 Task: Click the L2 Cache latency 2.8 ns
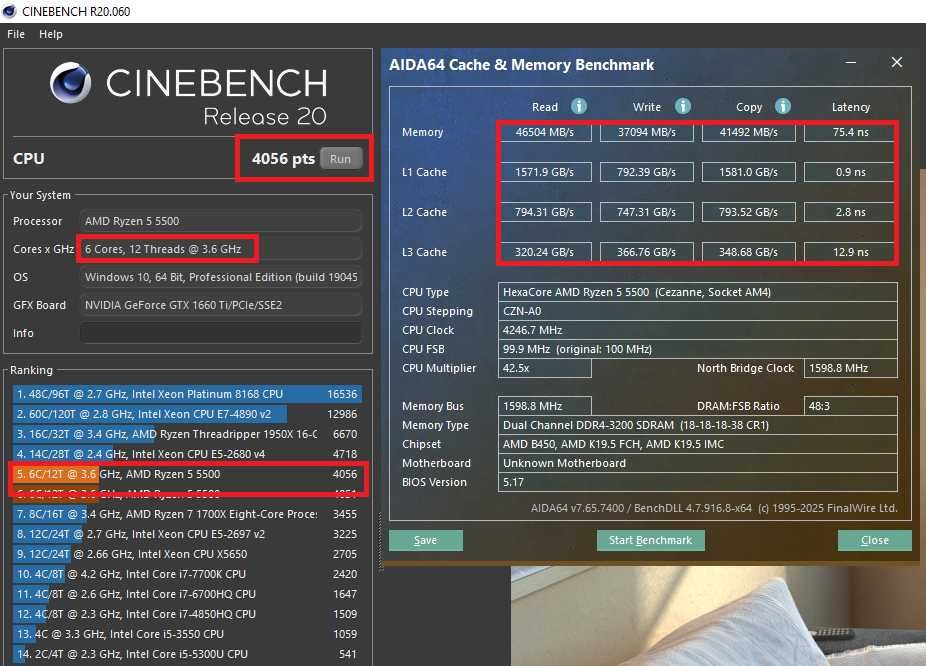coord(851,212)
